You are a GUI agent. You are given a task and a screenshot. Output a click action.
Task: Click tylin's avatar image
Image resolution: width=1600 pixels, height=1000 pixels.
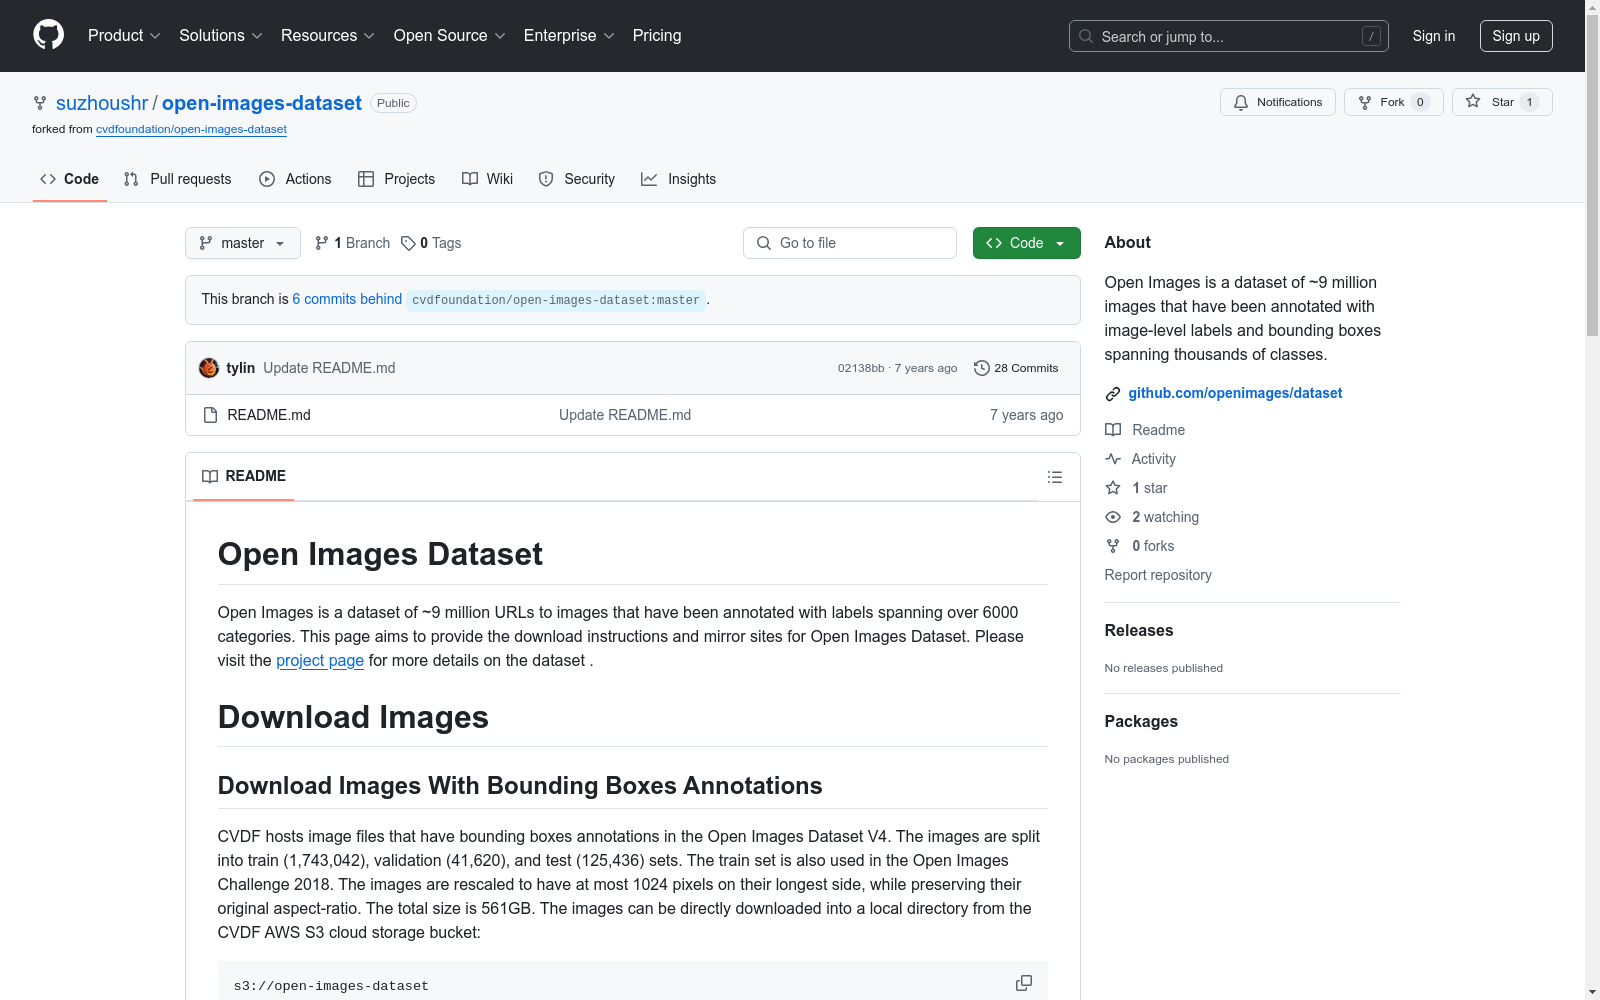pyautogui.click(x=209, y=368)
